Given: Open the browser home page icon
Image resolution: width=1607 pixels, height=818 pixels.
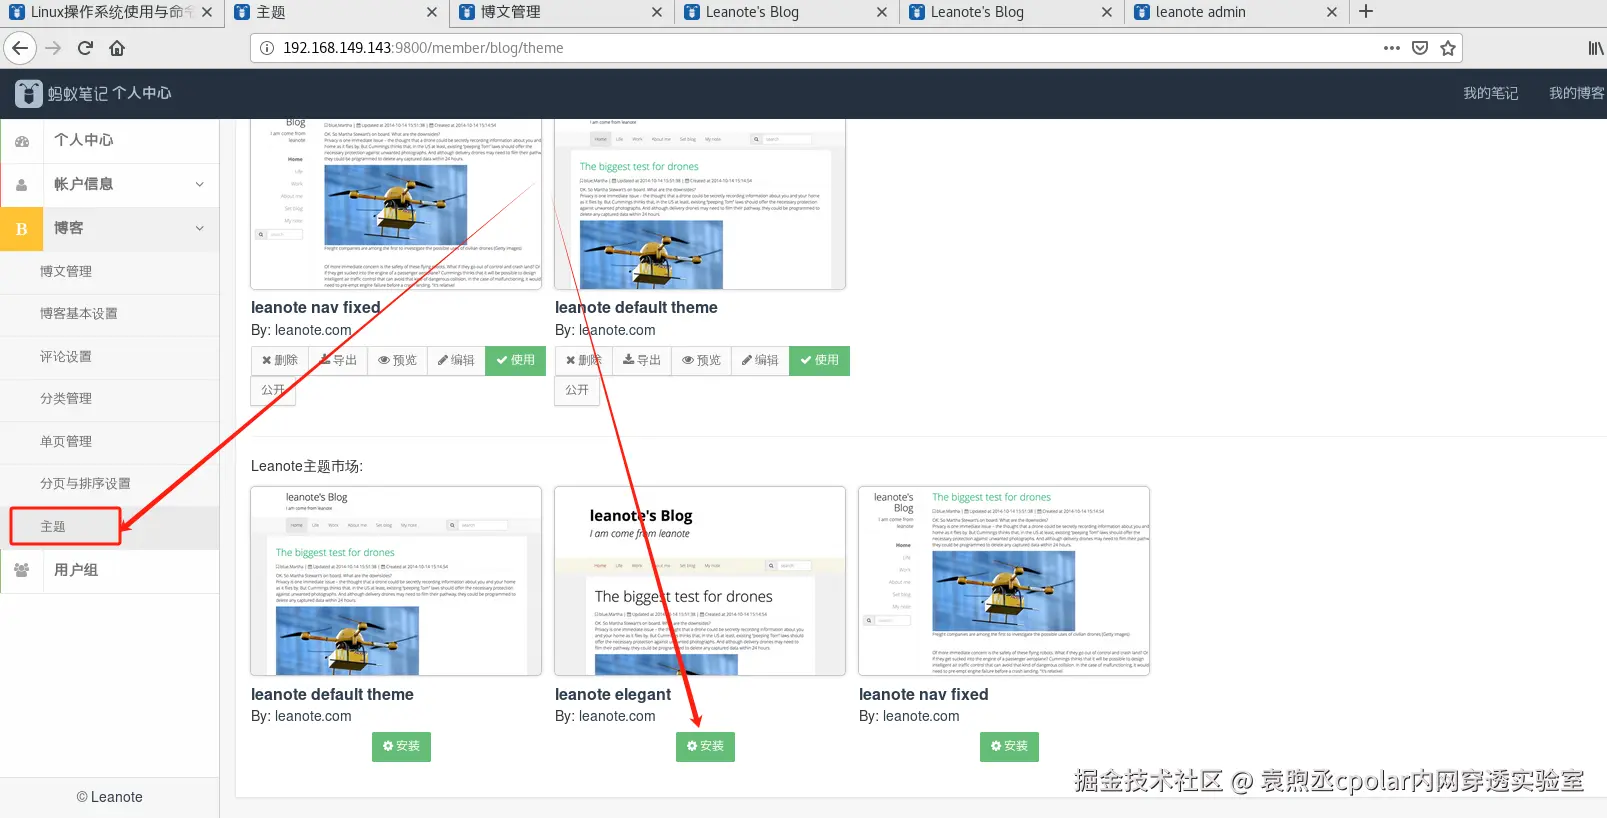Looking at the screenshot, I should point(117,48).
